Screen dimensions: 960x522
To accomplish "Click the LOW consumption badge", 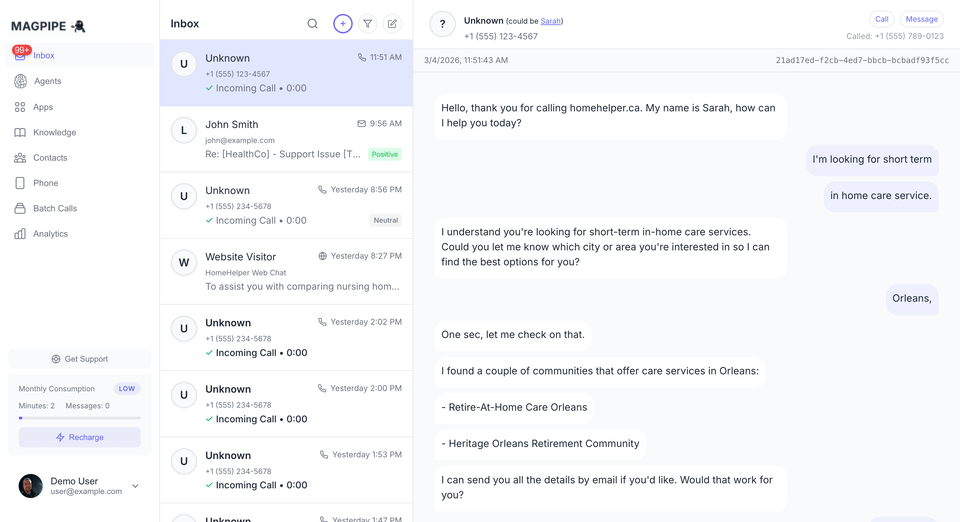I will [x=127, y=389].
